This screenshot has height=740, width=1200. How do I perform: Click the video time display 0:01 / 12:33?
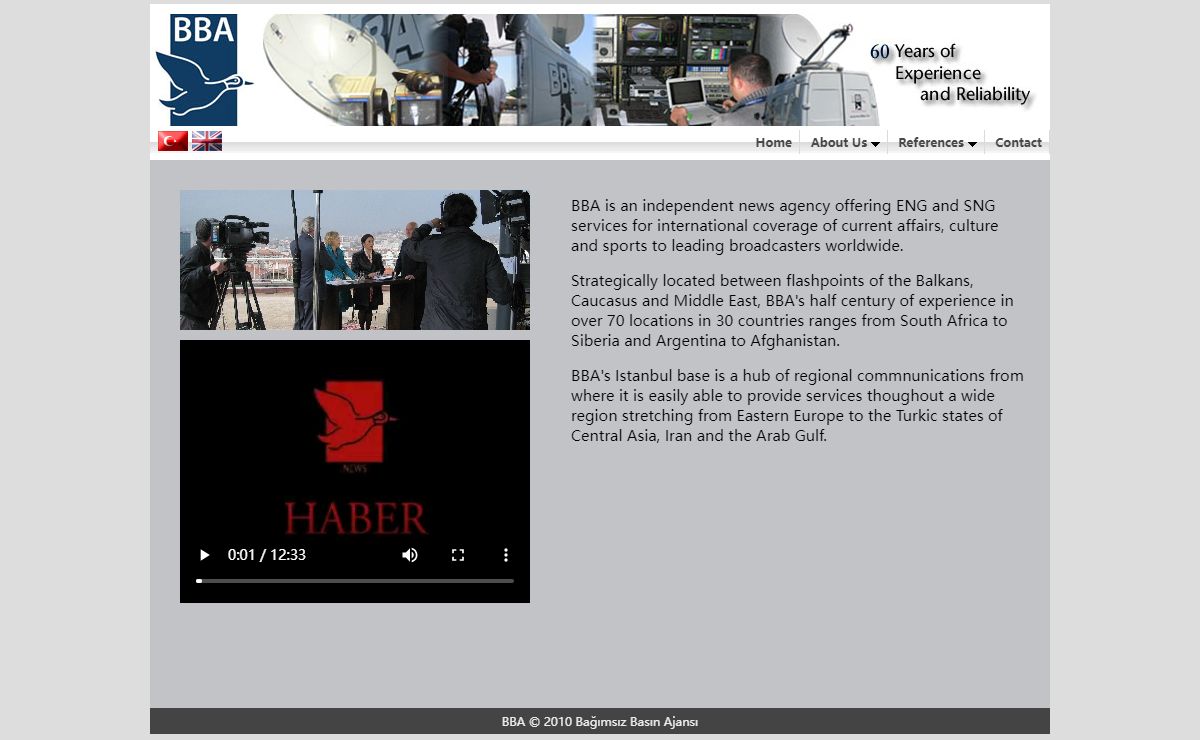pyautogui.click(x=267, y=555)
